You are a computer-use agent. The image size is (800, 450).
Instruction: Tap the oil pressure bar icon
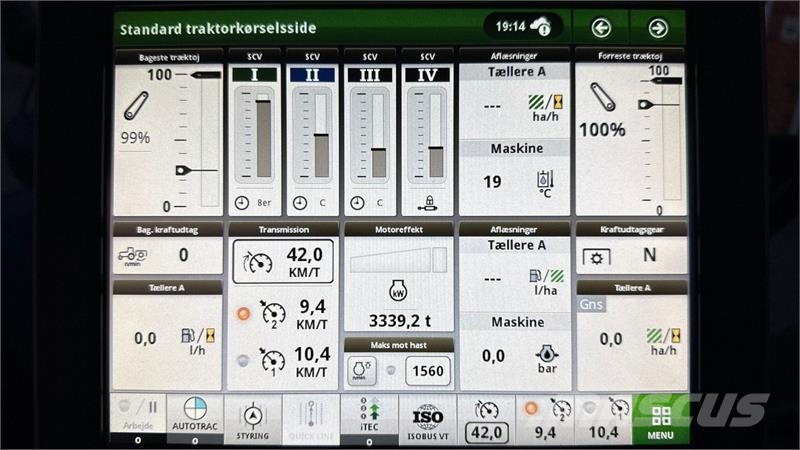click(547, 360)
